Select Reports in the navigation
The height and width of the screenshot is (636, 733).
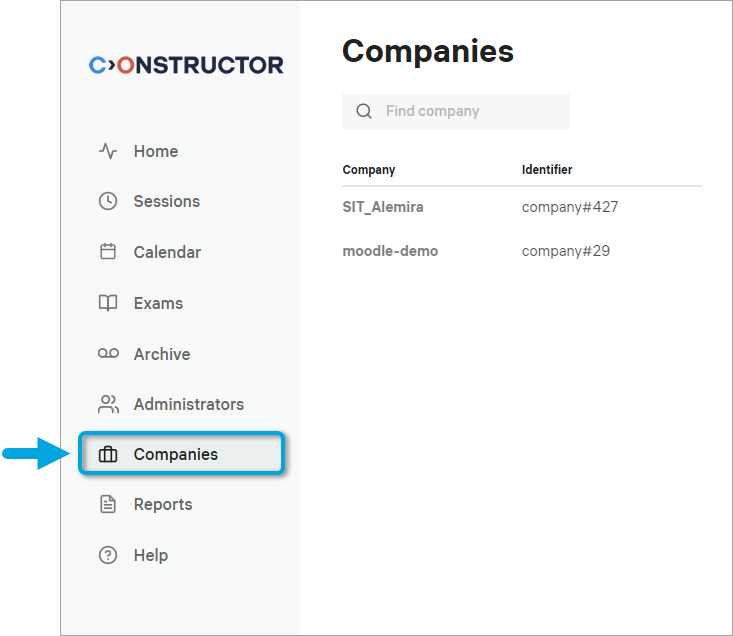(162, 504)
